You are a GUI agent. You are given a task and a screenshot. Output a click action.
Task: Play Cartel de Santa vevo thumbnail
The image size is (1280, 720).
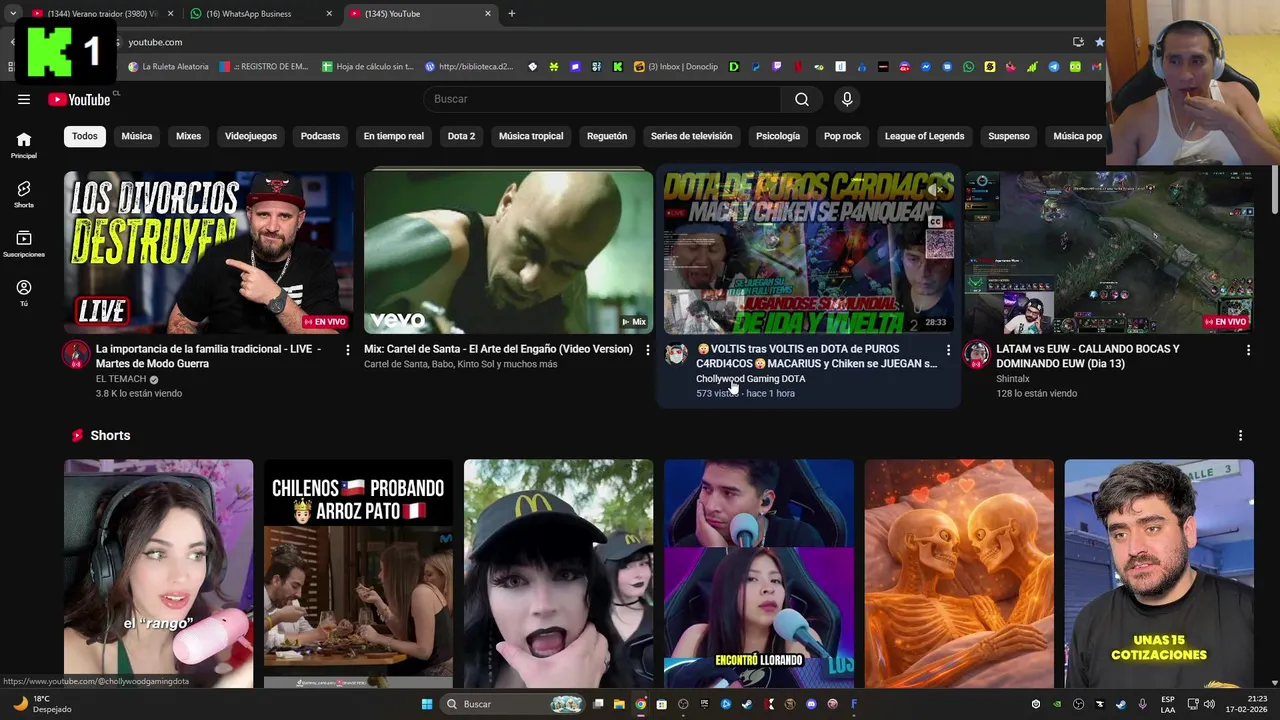[508, 252]
